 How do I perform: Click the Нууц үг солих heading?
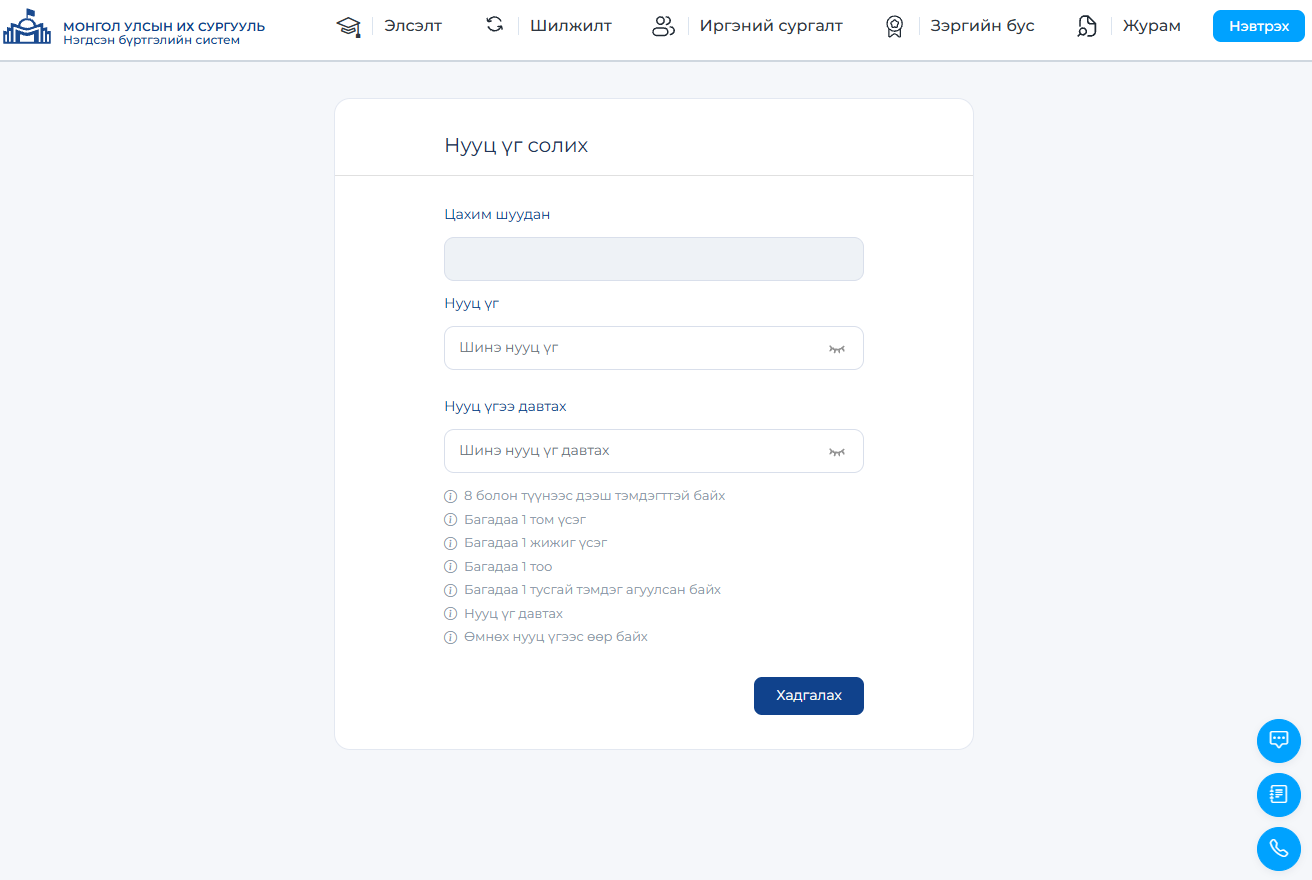(516, 145)
